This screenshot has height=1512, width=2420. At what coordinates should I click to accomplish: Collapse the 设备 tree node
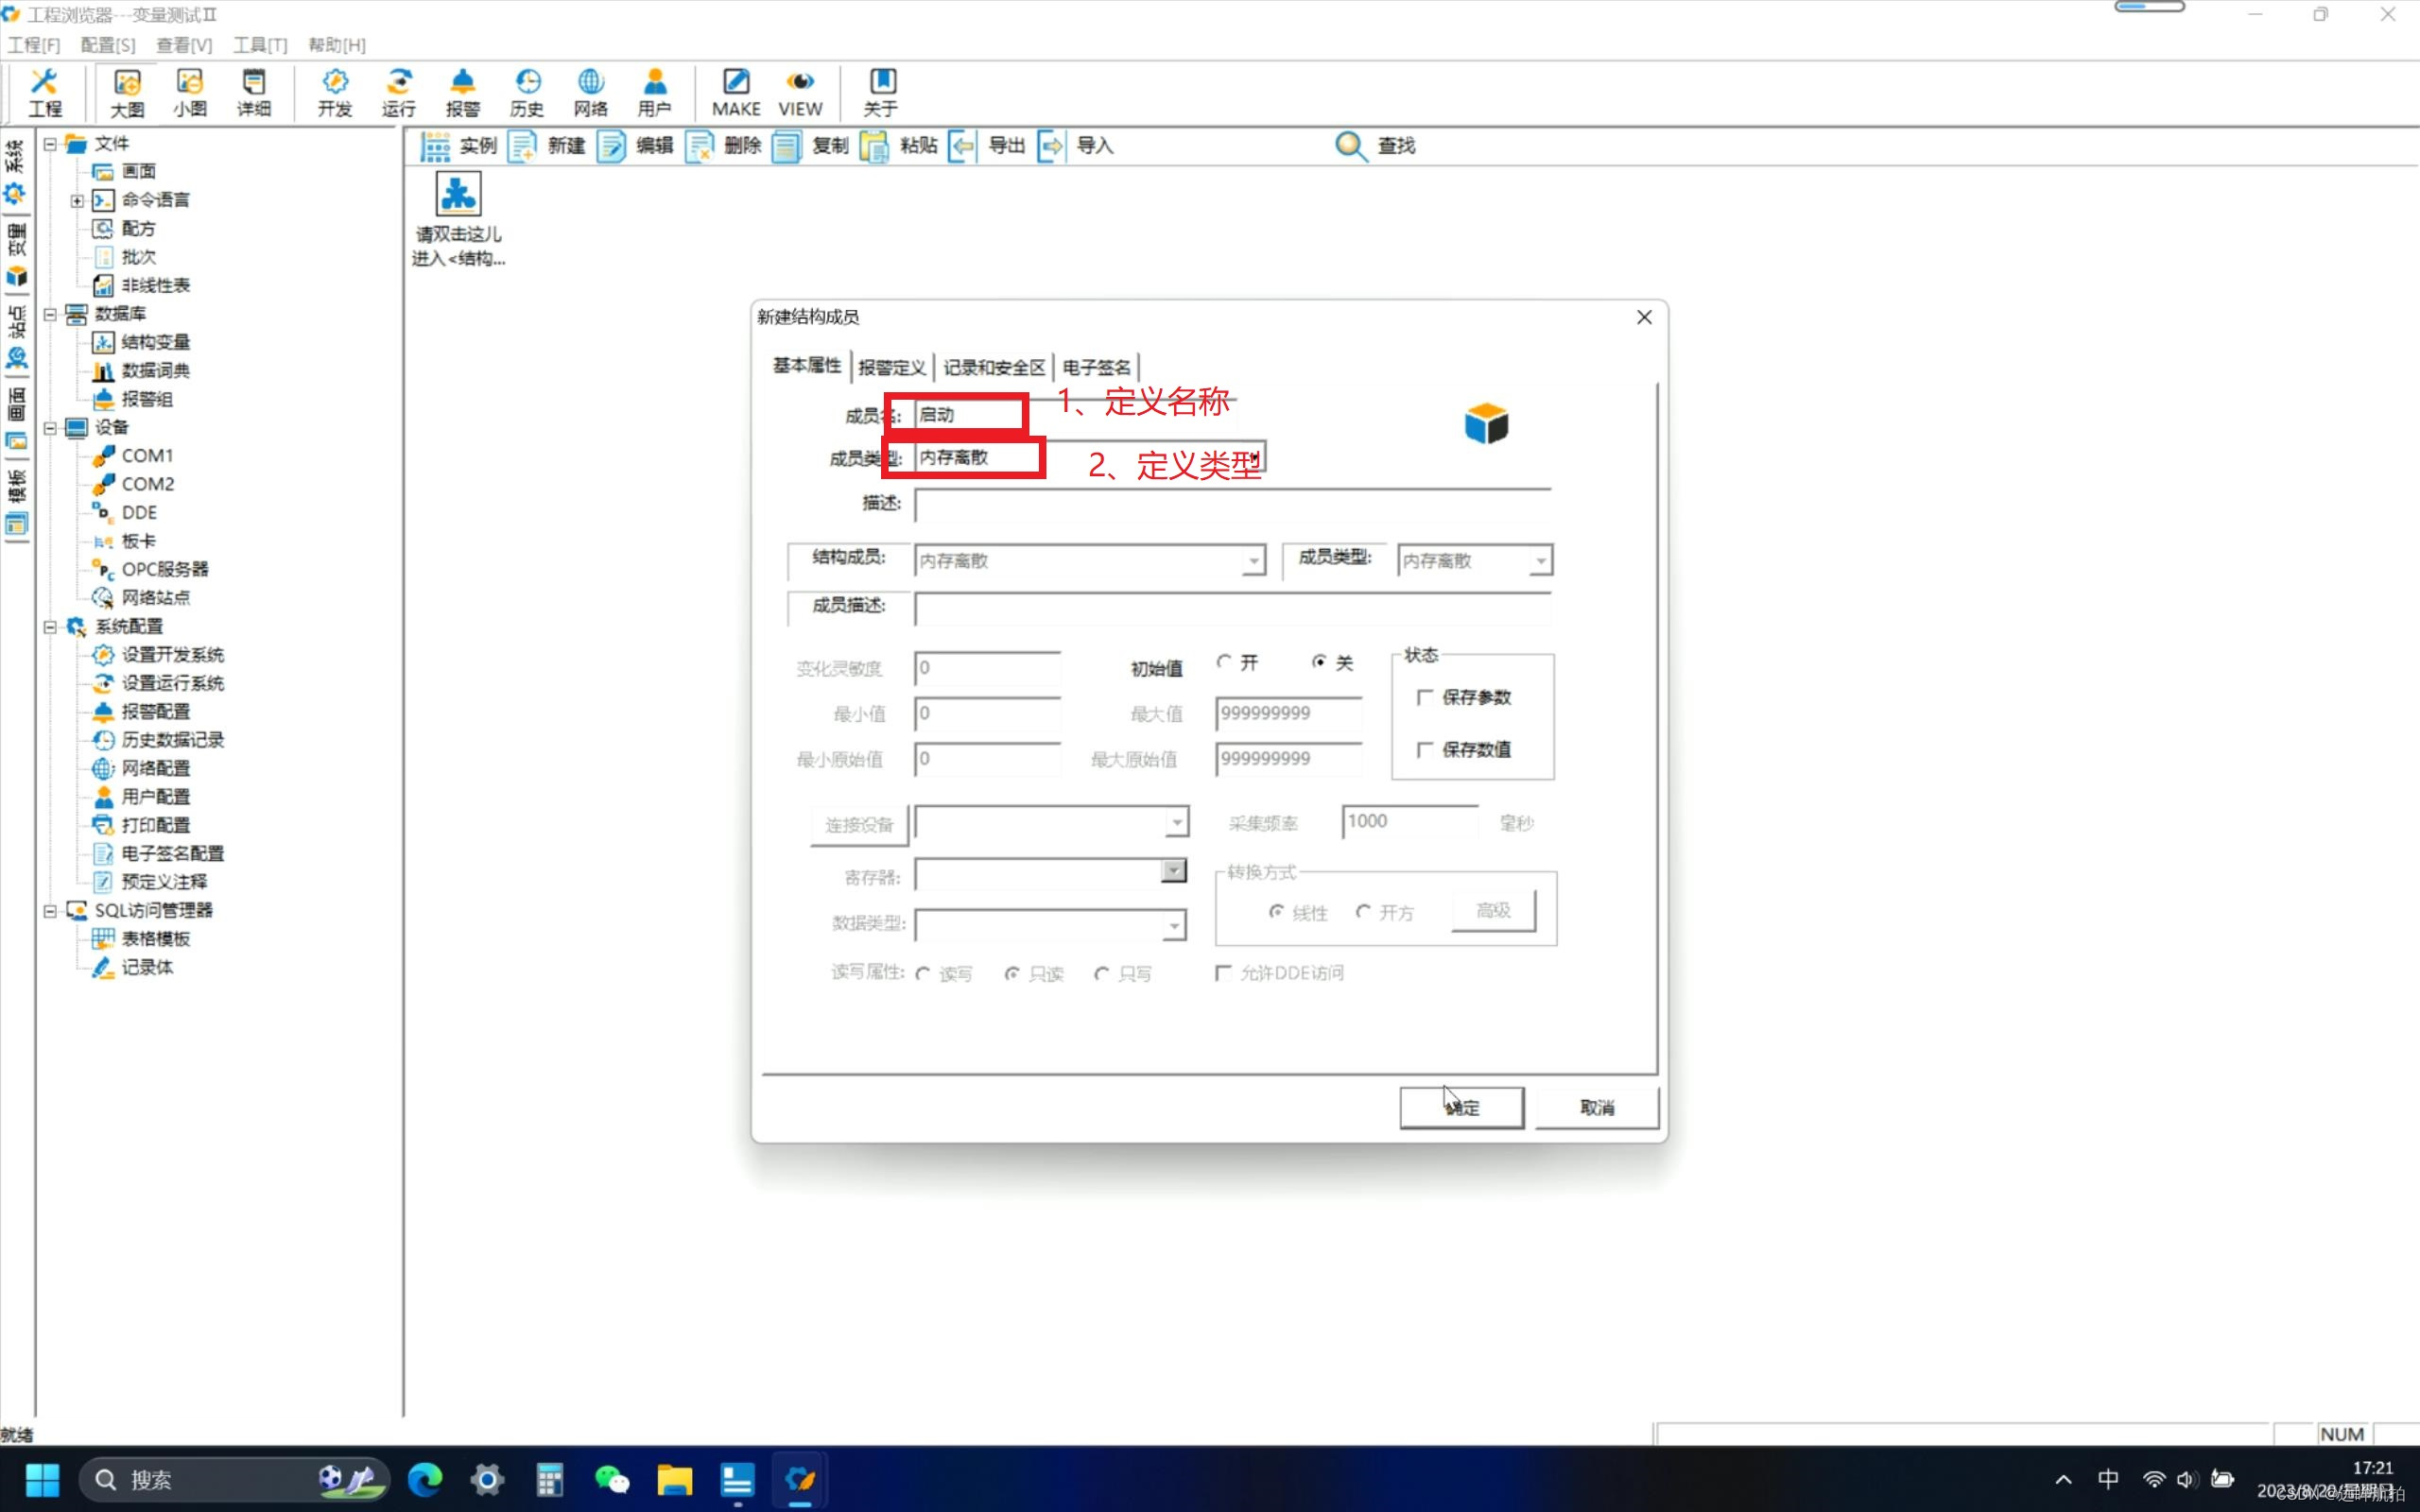[50, 428]
